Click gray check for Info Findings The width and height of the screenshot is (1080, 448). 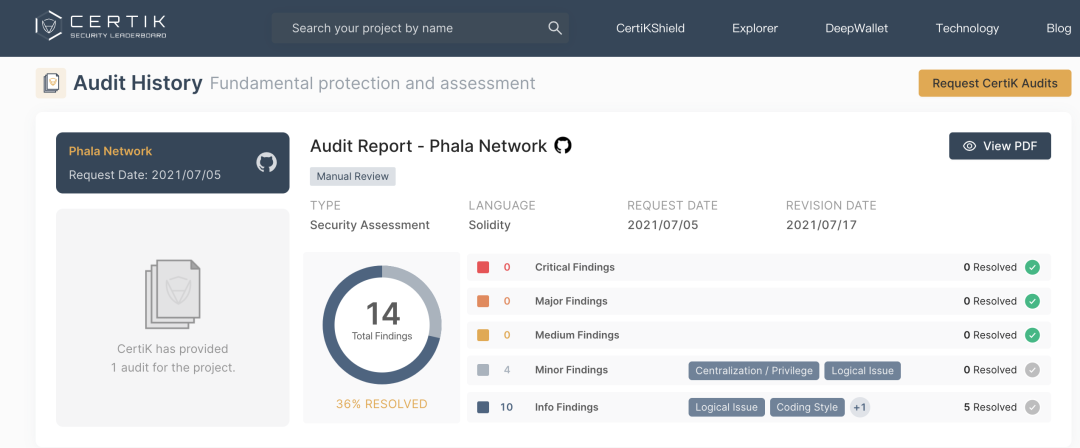coord(1032,407)
